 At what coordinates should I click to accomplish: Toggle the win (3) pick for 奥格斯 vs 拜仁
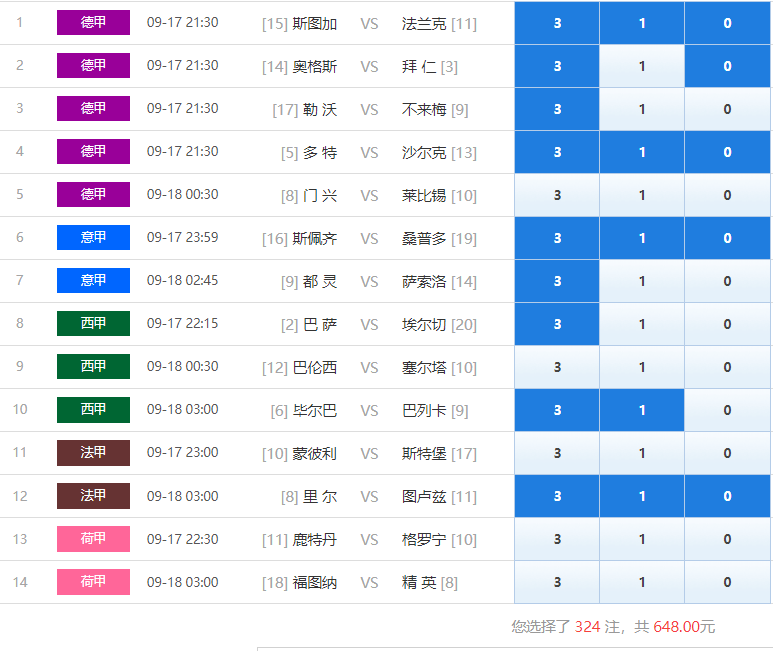click(557, 66)
